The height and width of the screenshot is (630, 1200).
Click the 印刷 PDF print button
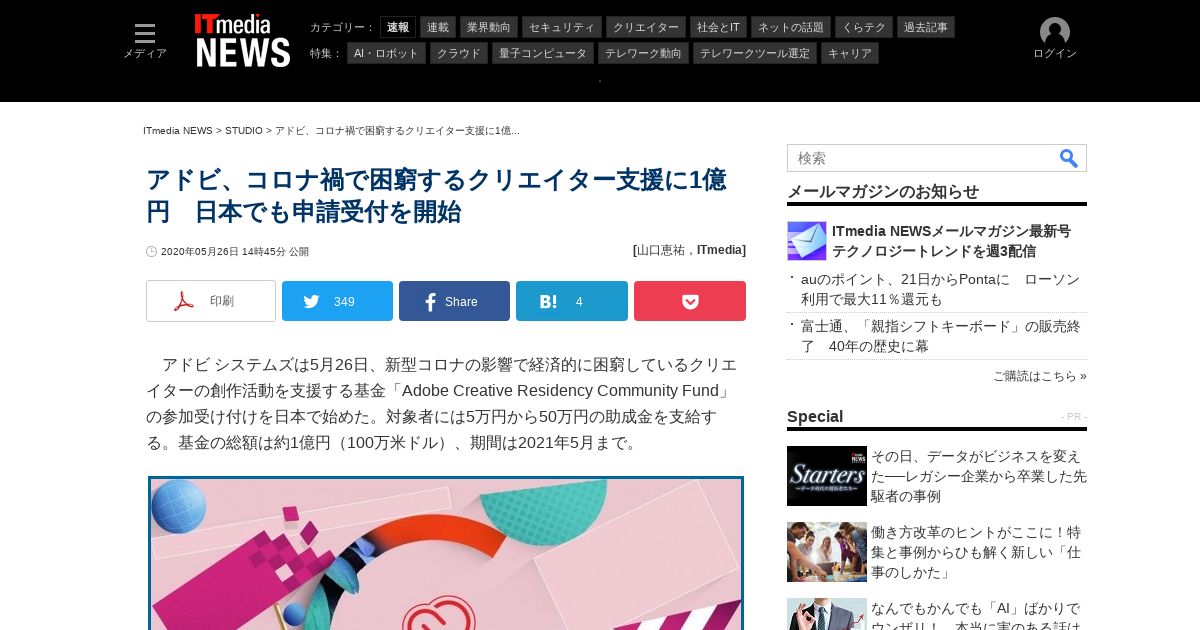click(x=211, y=301)
